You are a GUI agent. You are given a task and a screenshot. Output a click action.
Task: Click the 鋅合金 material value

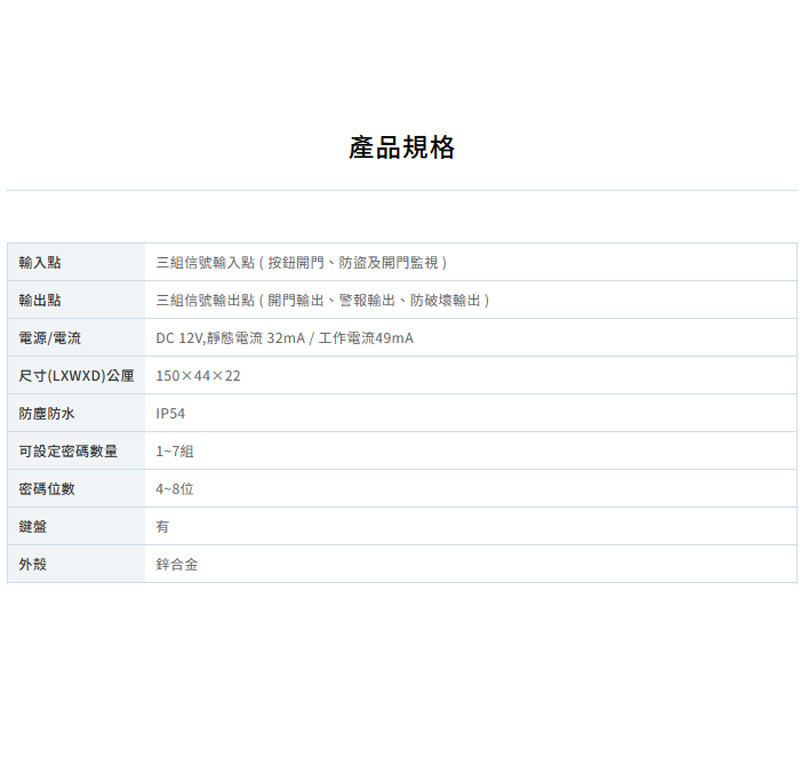[177, 564]
